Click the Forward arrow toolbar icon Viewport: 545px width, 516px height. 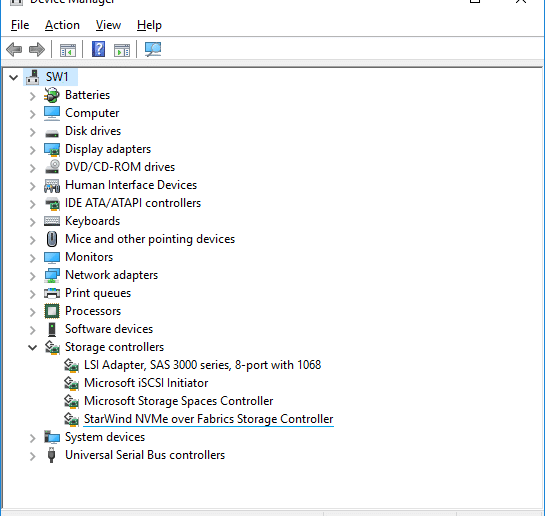coord(36,49)
